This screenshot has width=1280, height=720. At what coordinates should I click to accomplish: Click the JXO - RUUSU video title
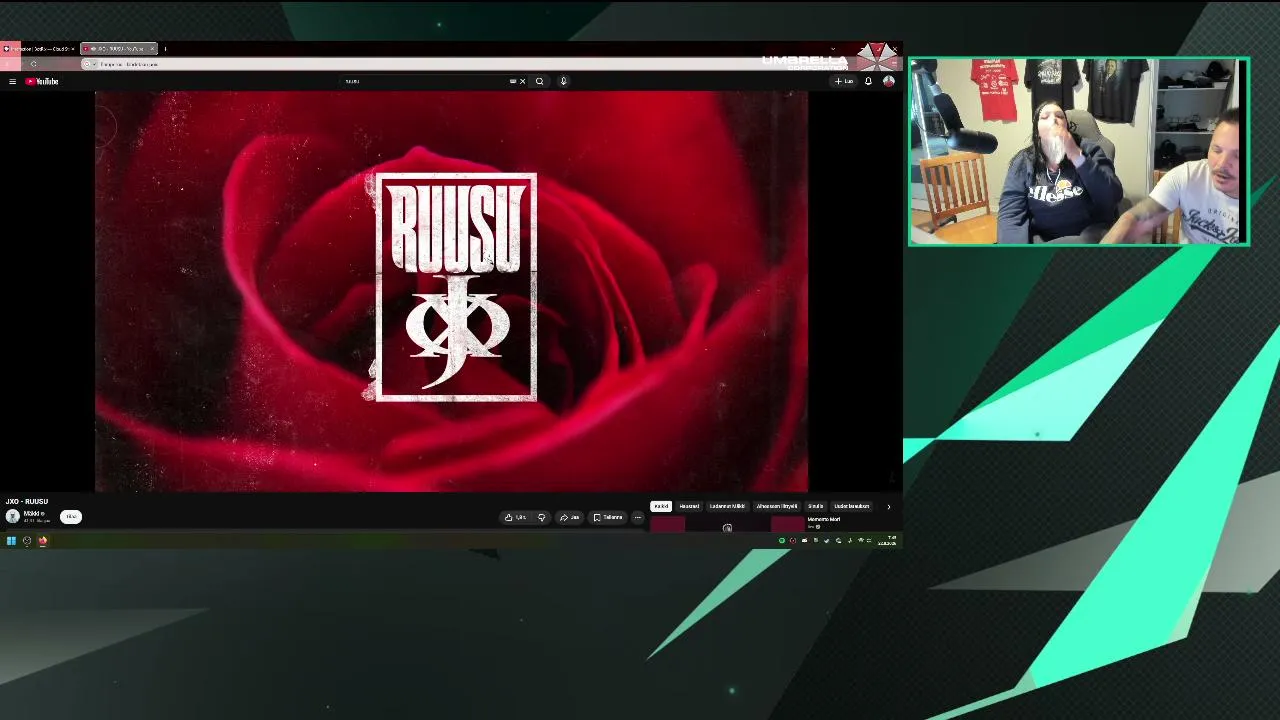[27, 501]
